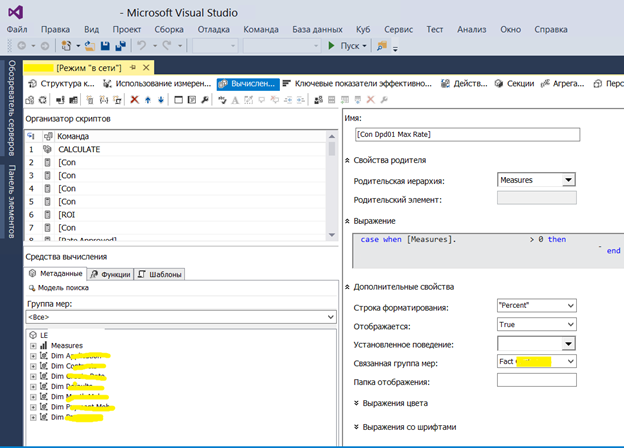Open the Пуск dropdown arrow
Viewport: 624px width, 448px height.
[x=364, y=46]
